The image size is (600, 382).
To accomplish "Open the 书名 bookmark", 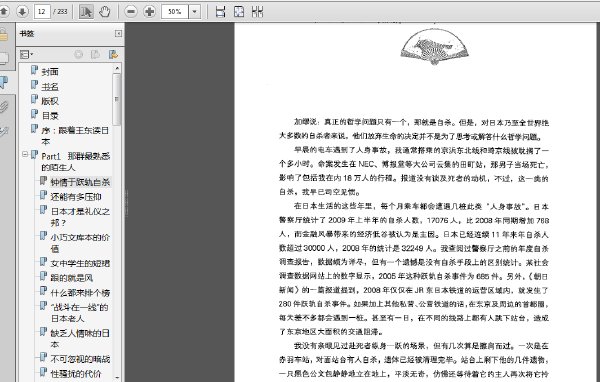I will [x=50, y=87].
